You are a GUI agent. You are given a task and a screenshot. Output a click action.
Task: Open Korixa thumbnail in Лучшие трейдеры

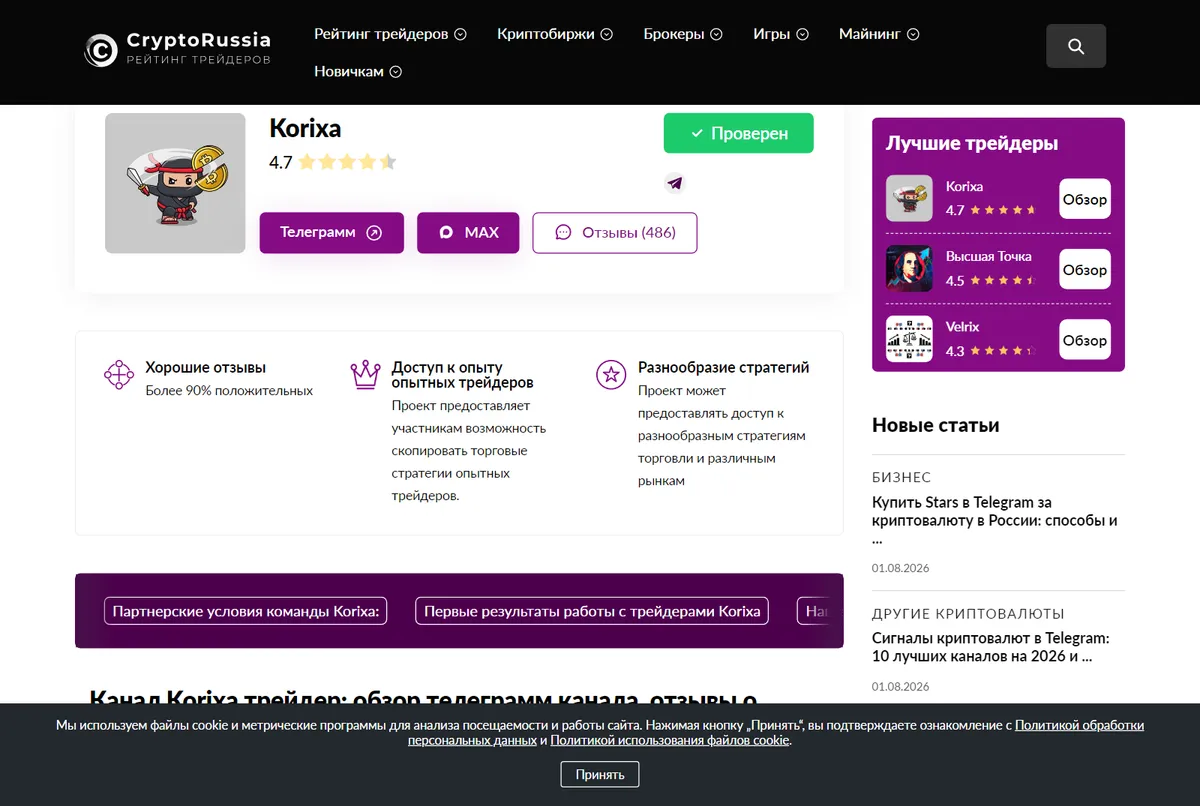pyautogui.click(x=909, y=198)
